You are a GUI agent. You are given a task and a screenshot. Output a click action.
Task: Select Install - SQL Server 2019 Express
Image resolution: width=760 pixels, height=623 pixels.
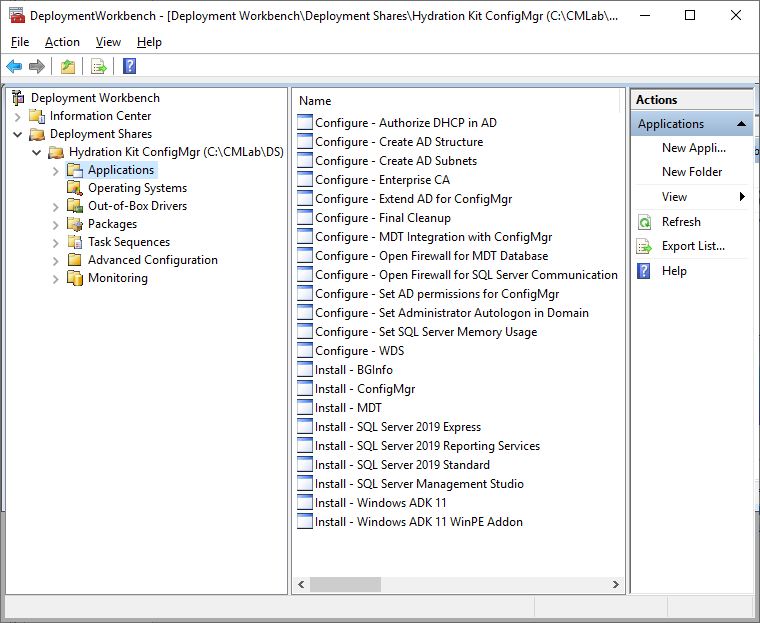click(398, 427)
